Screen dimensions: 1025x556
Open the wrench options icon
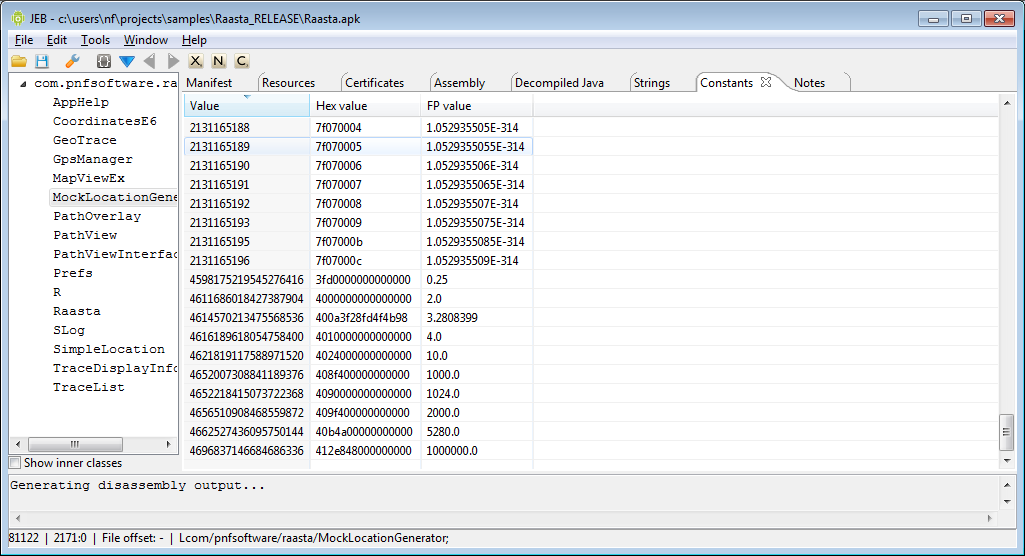click(72, 61)
